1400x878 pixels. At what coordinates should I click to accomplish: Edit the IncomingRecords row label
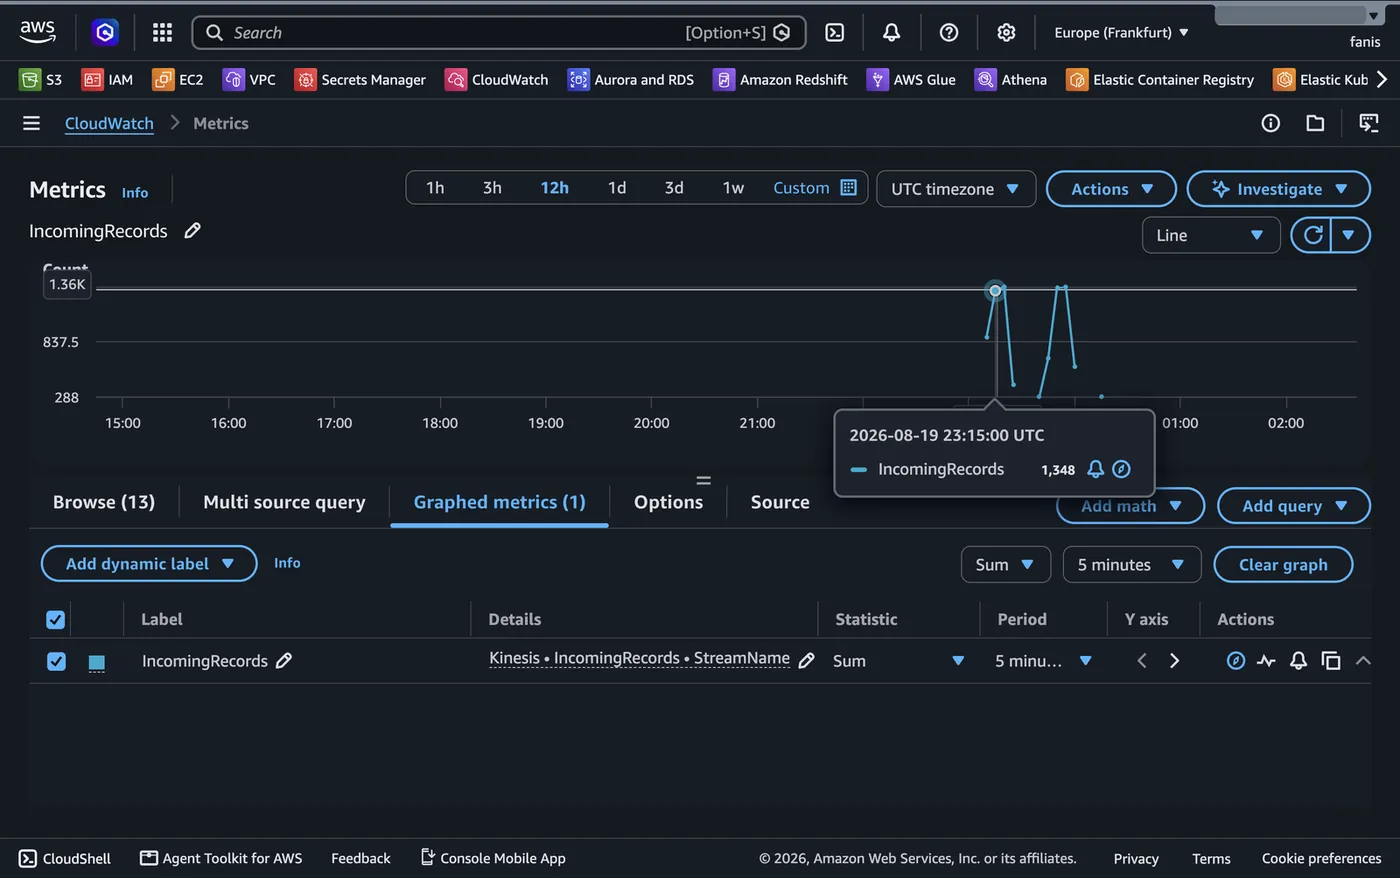284,661
